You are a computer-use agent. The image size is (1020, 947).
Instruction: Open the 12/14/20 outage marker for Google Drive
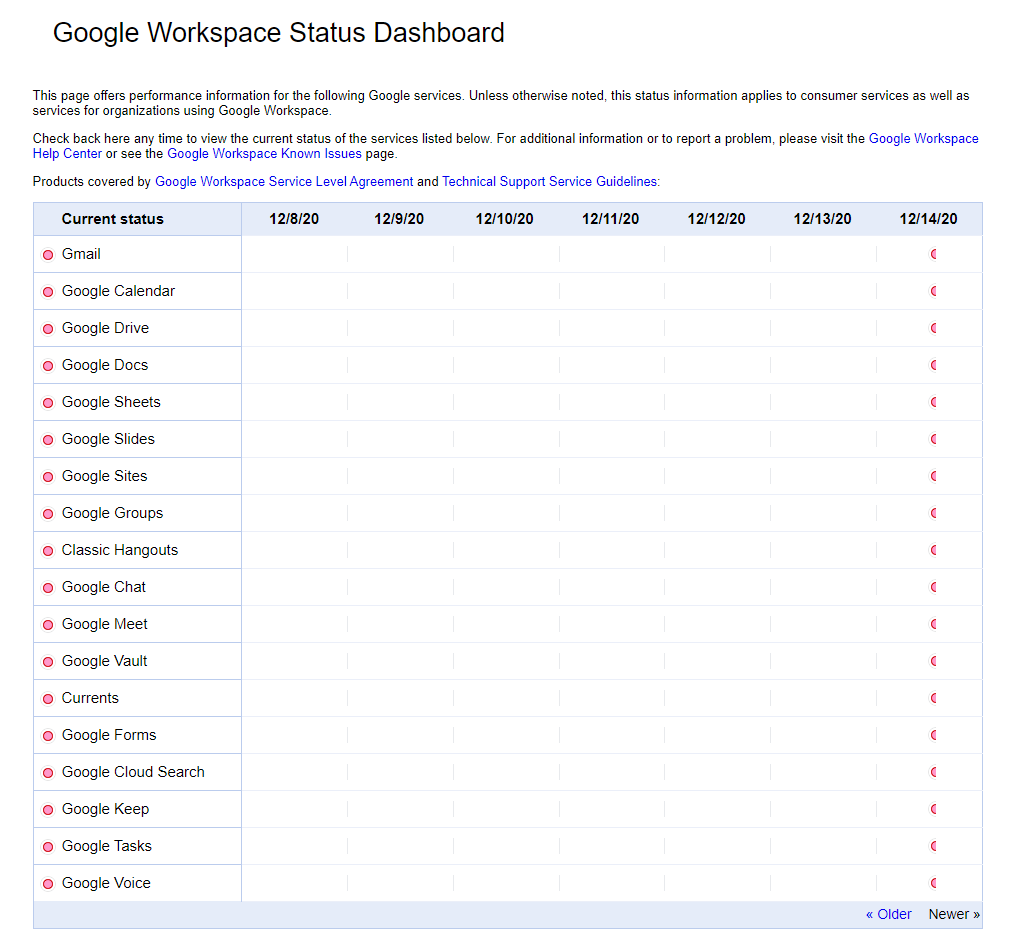933,328
